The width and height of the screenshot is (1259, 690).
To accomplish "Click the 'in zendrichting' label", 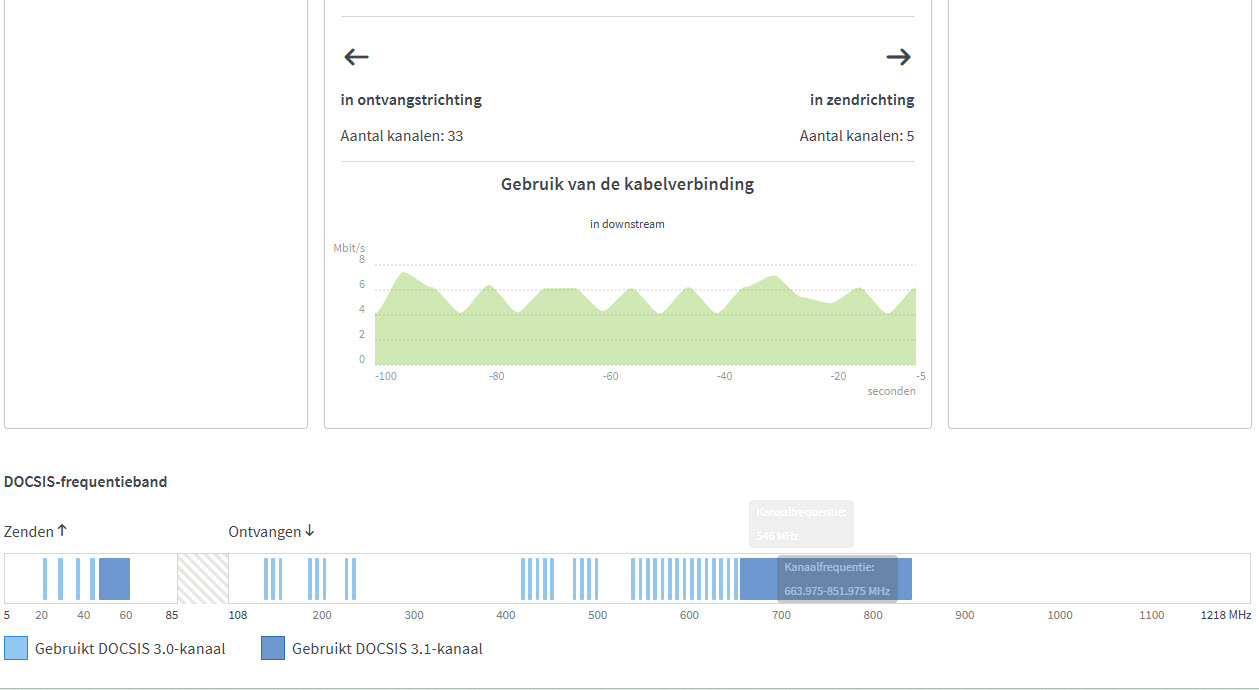I will [861, 100].
